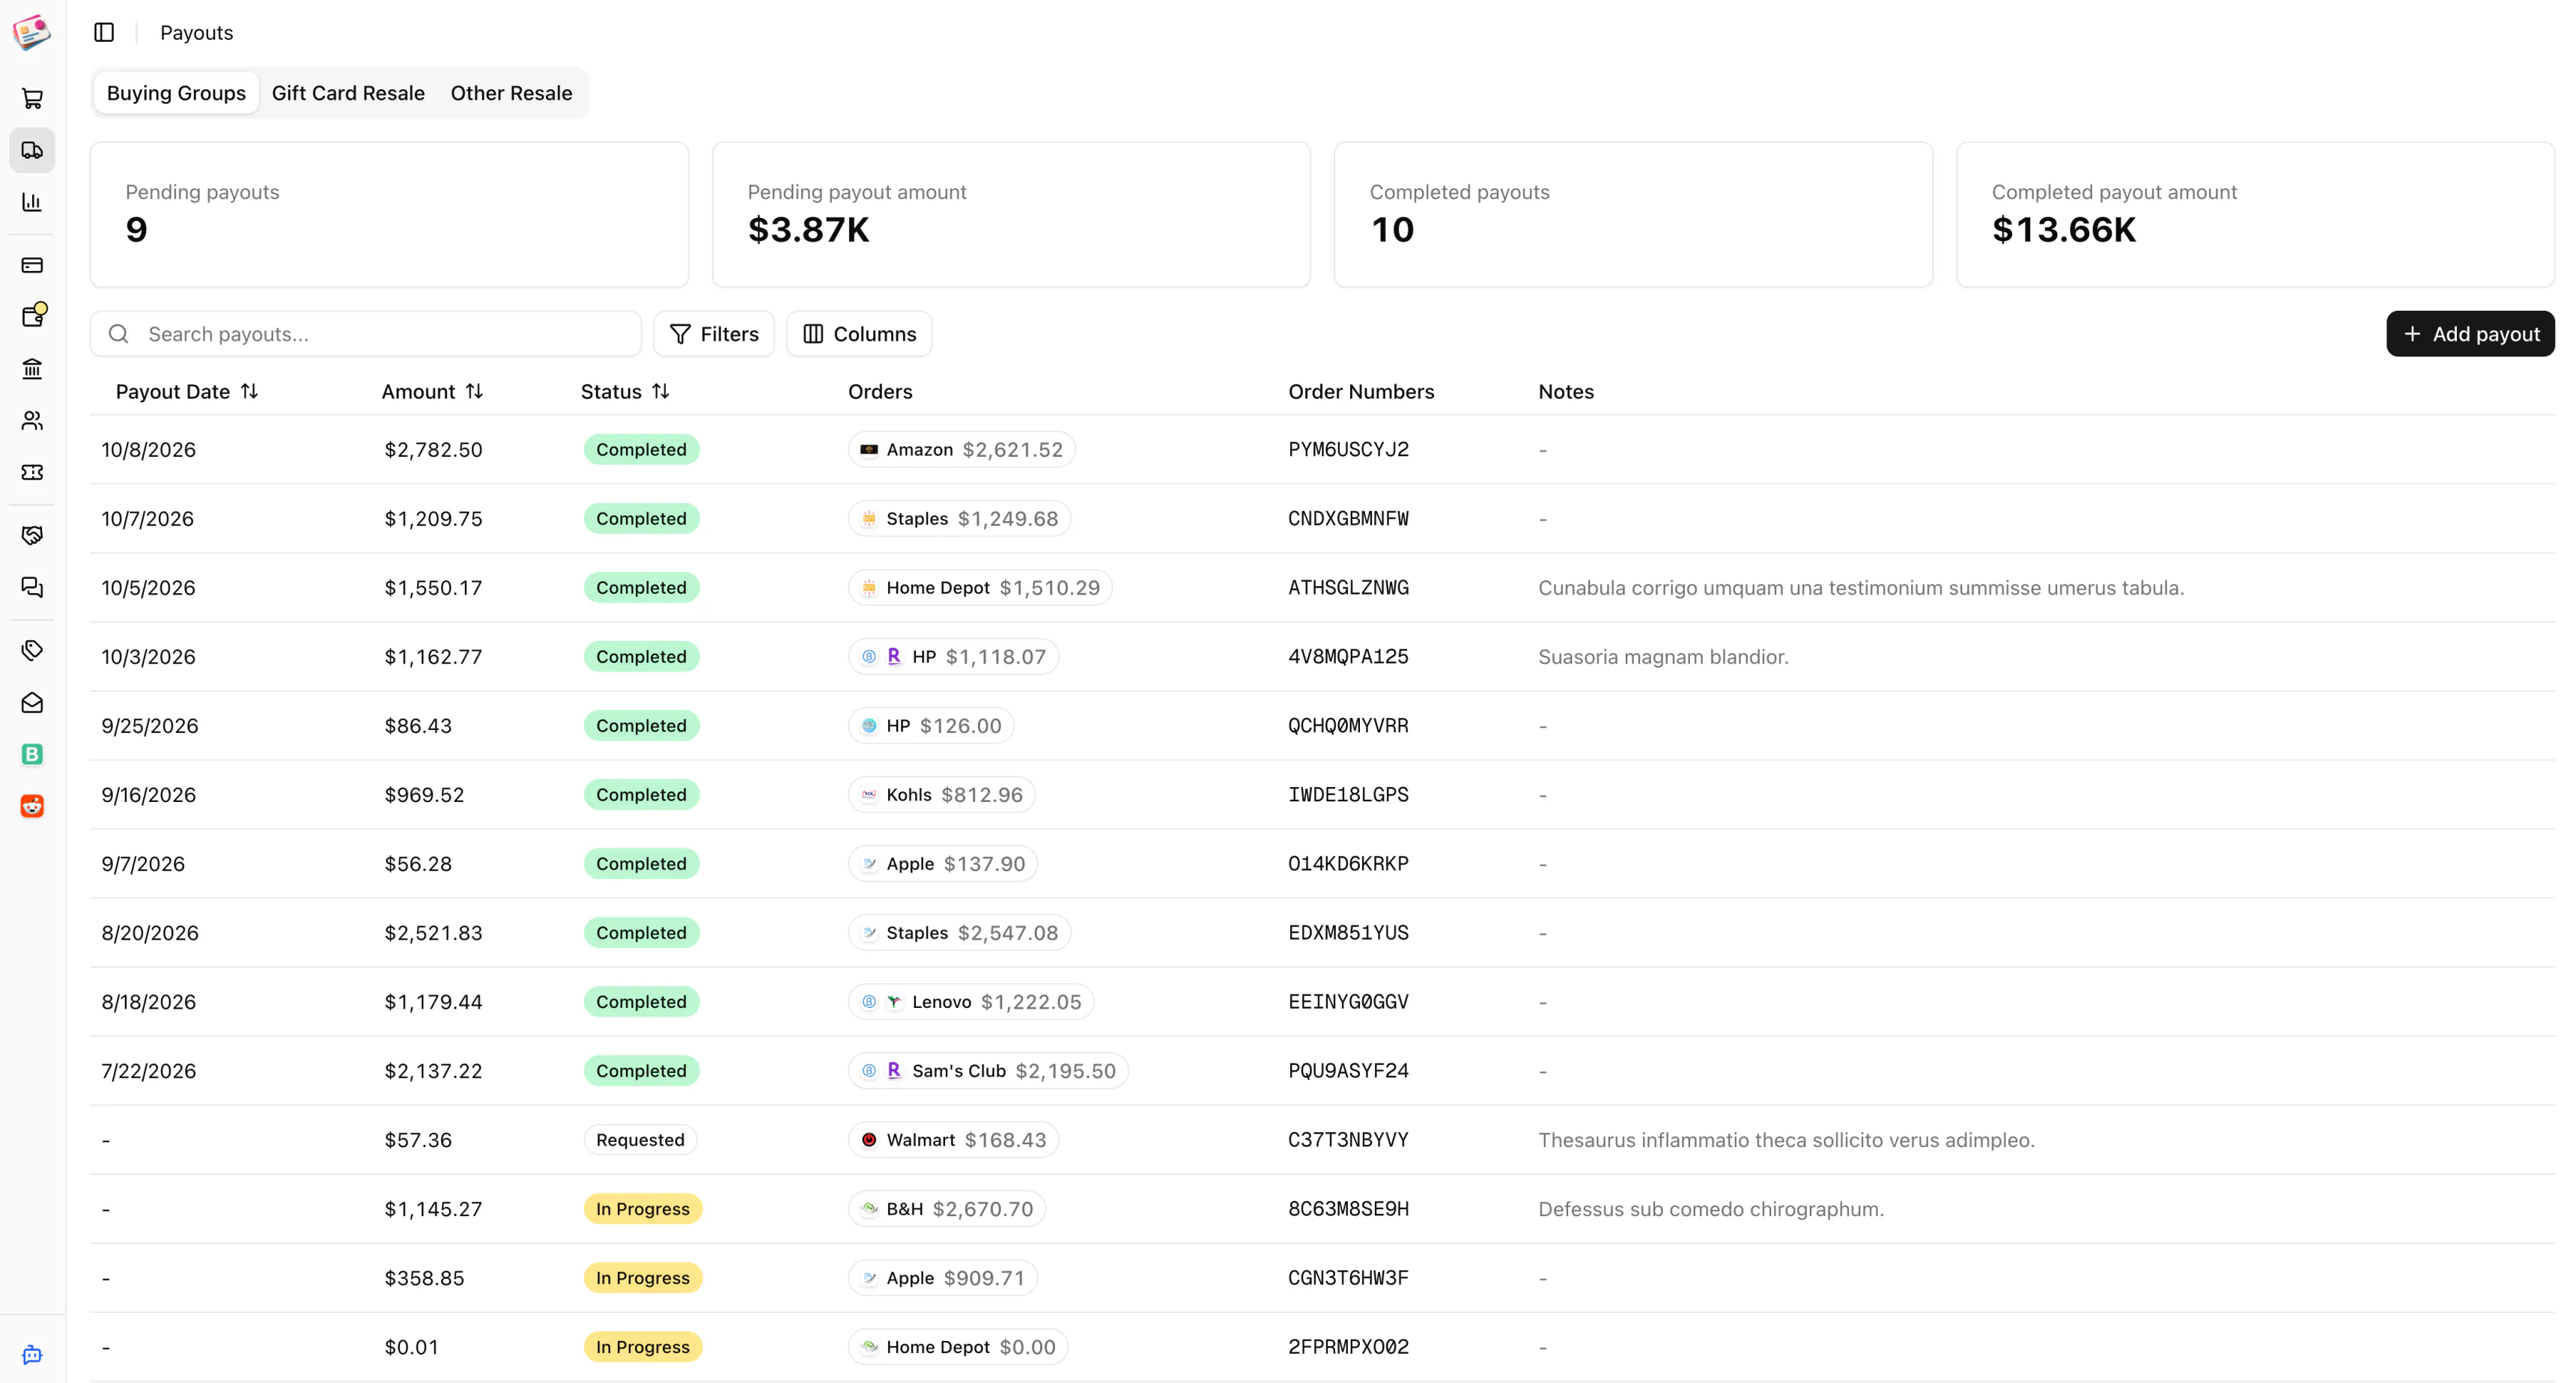Open the Apple $909.71 order chip

tap(943, 1278)
